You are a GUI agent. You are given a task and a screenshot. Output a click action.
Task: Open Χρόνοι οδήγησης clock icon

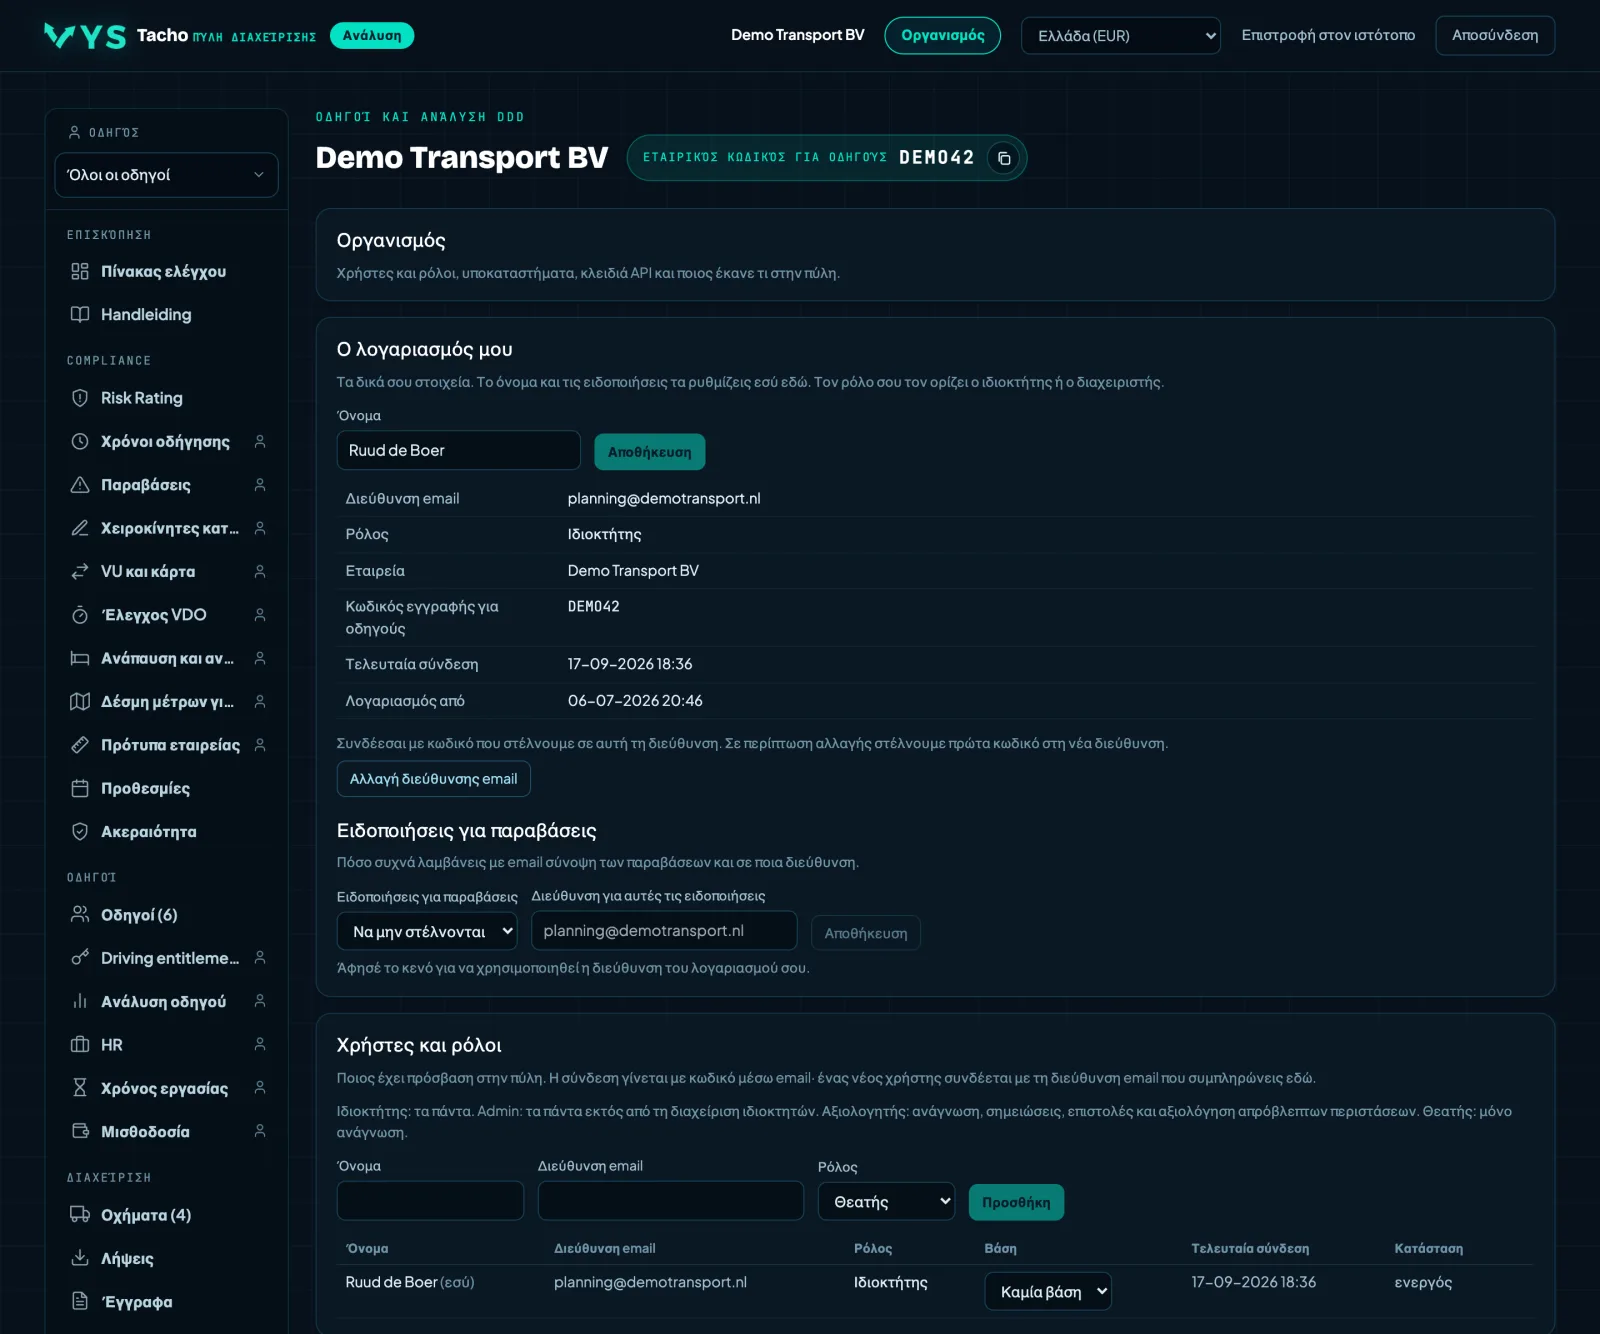[80, 441]
